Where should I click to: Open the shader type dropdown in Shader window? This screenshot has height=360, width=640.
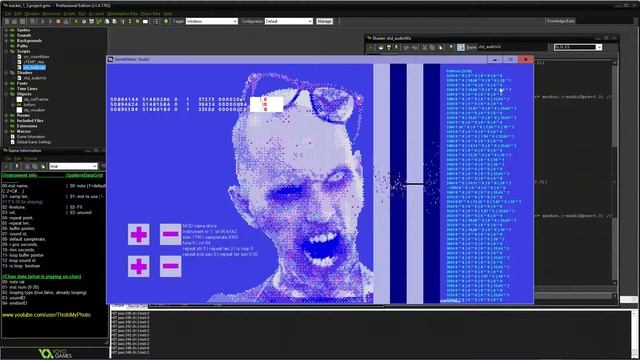click(578, 47)
